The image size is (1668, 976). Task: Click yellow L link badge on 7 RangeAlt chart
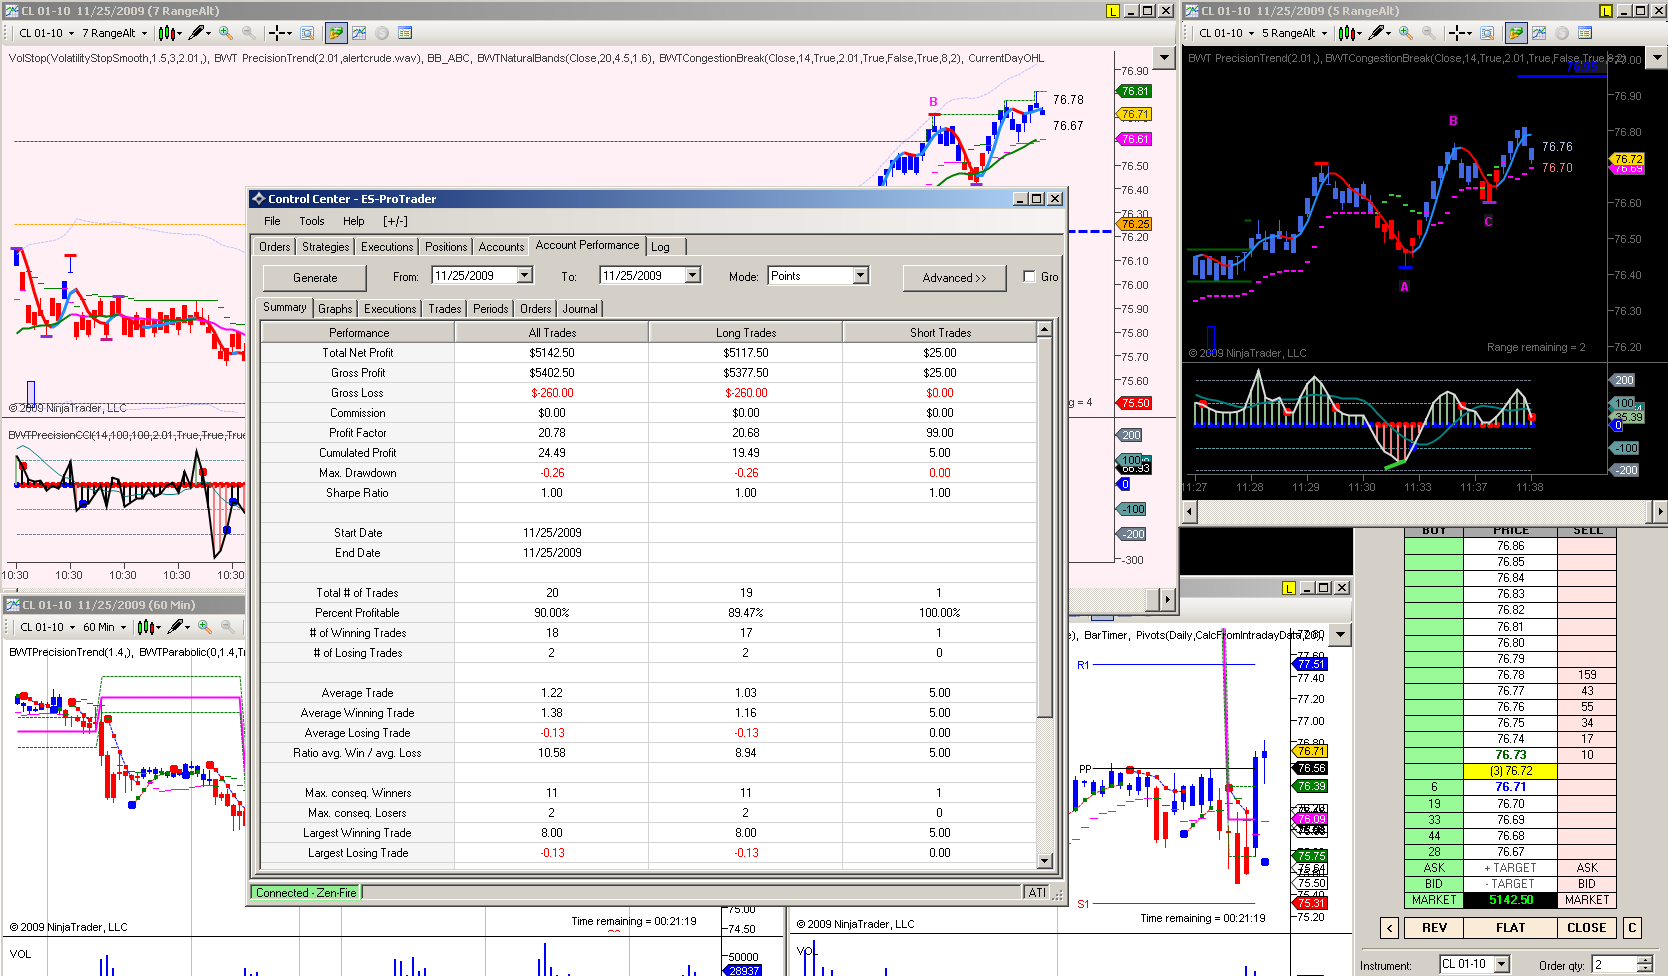1113,11
